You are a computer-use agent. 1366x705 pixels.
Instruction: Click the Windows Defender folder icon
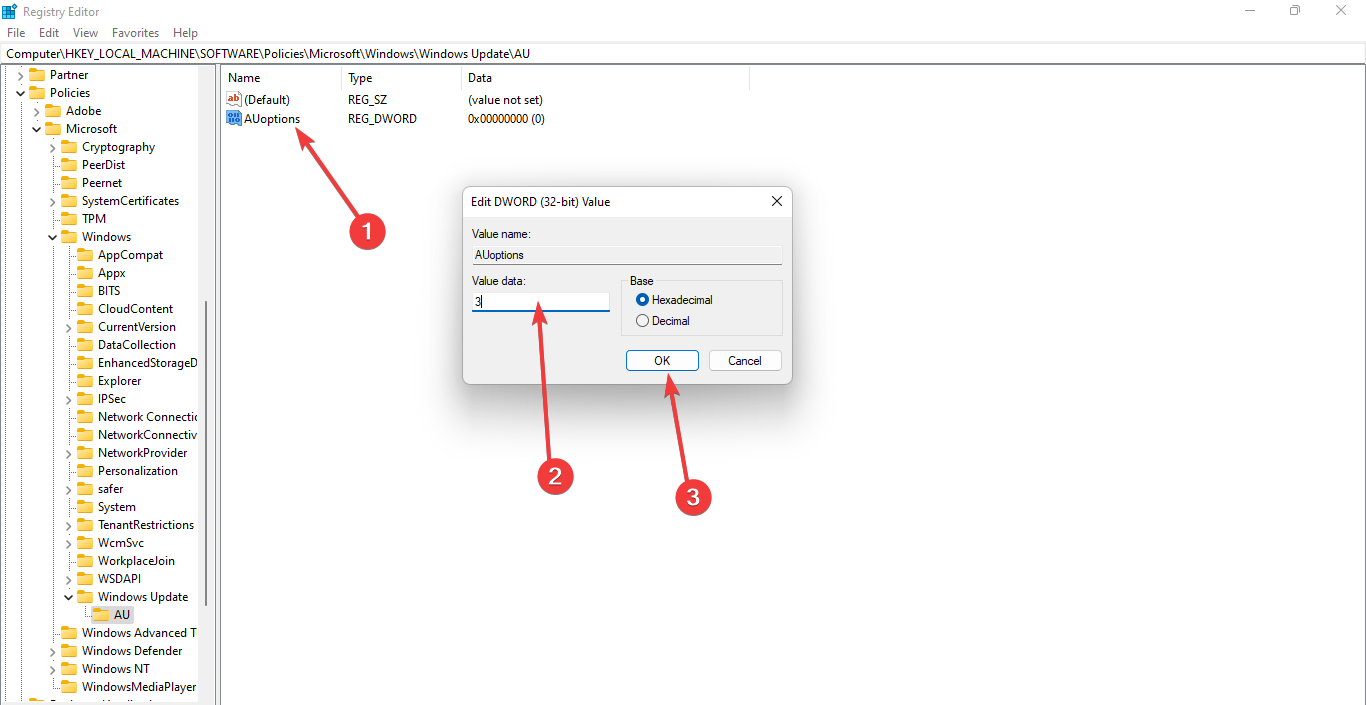69,651
